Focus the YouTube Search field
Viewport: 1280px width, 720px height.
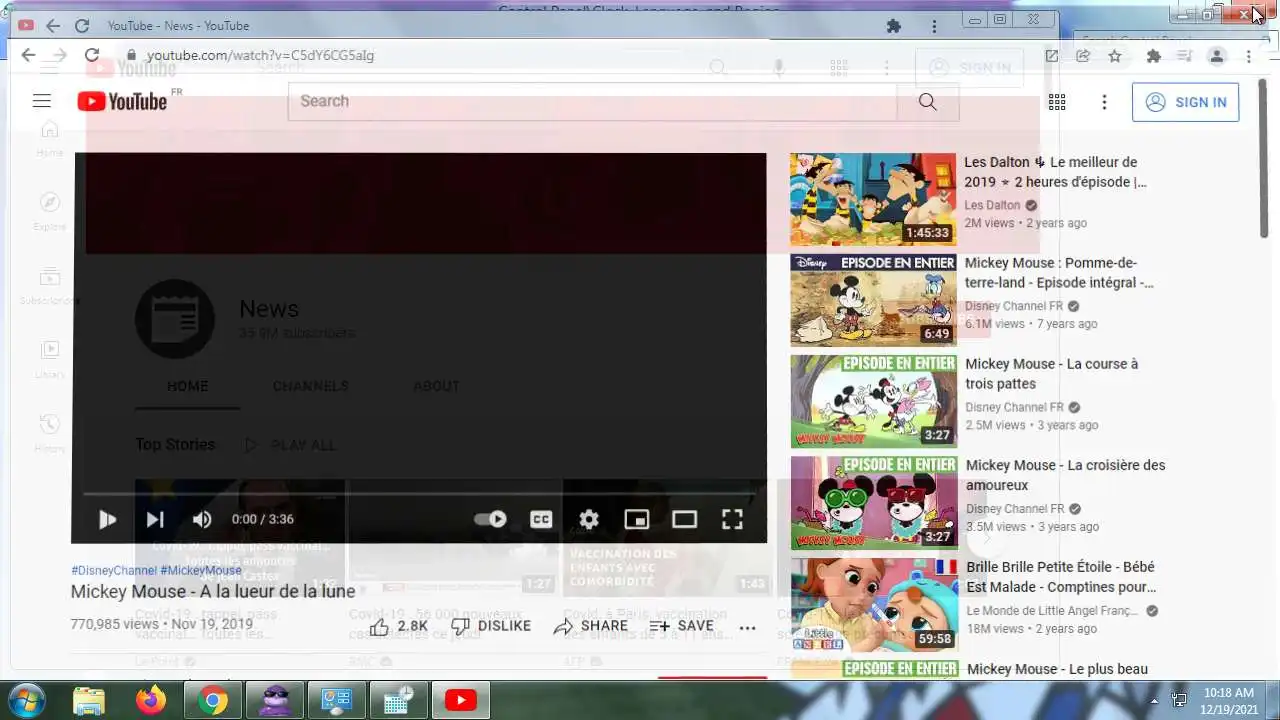pos(592,101)
